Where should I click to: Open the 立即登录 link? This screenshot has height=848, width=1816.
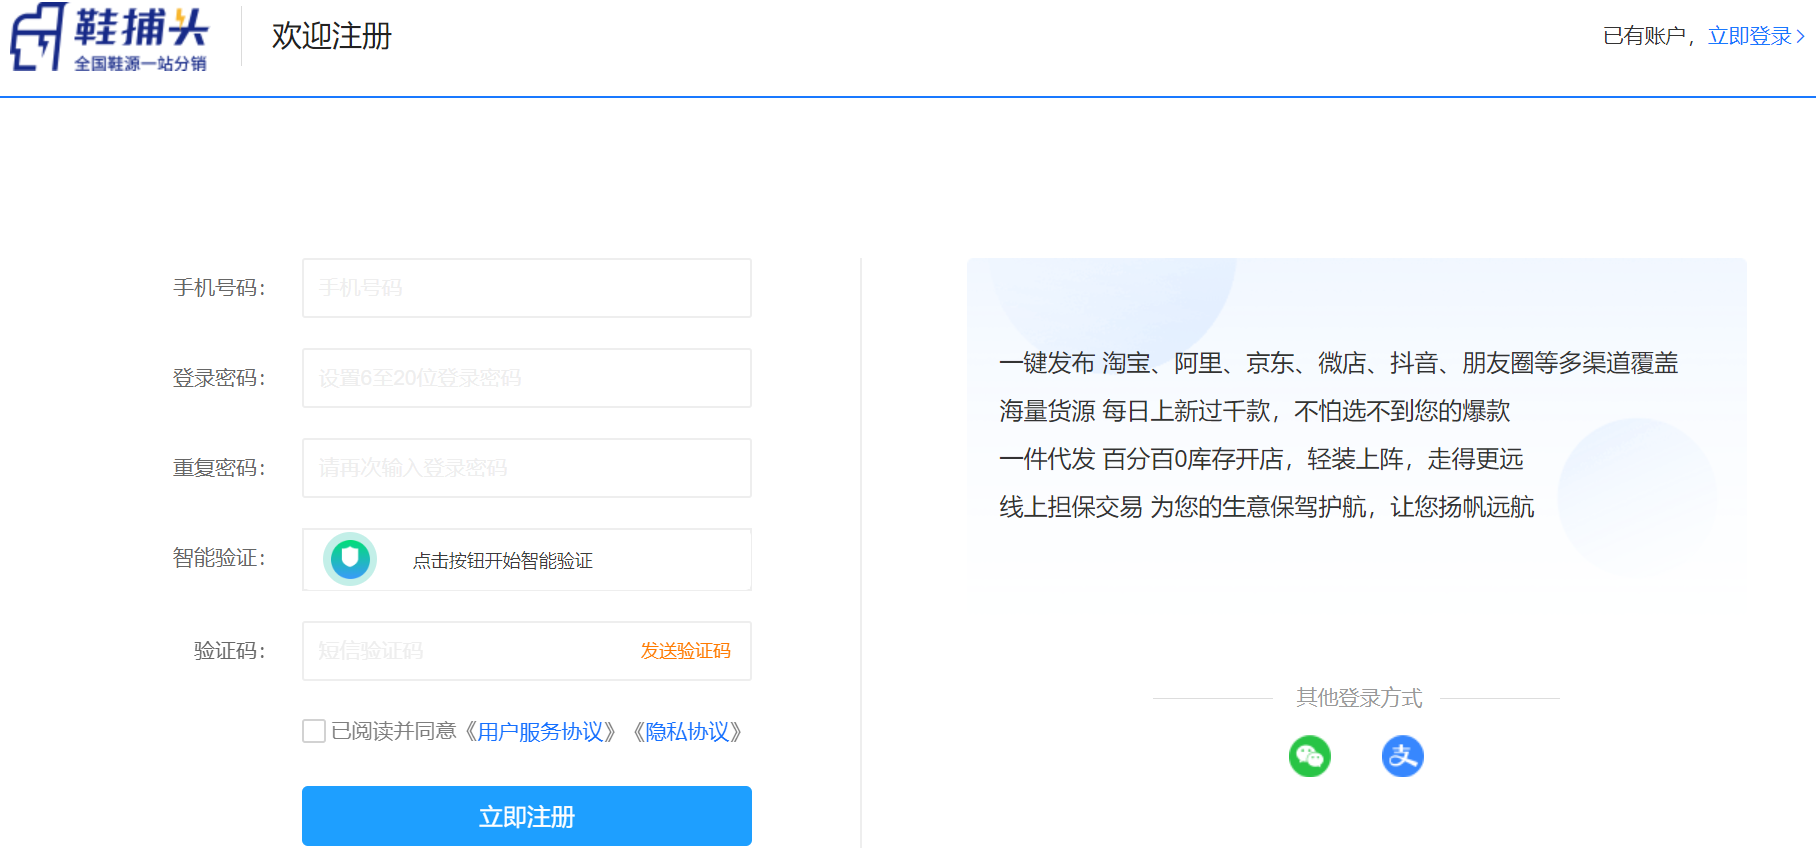[x=1749, y=36]
